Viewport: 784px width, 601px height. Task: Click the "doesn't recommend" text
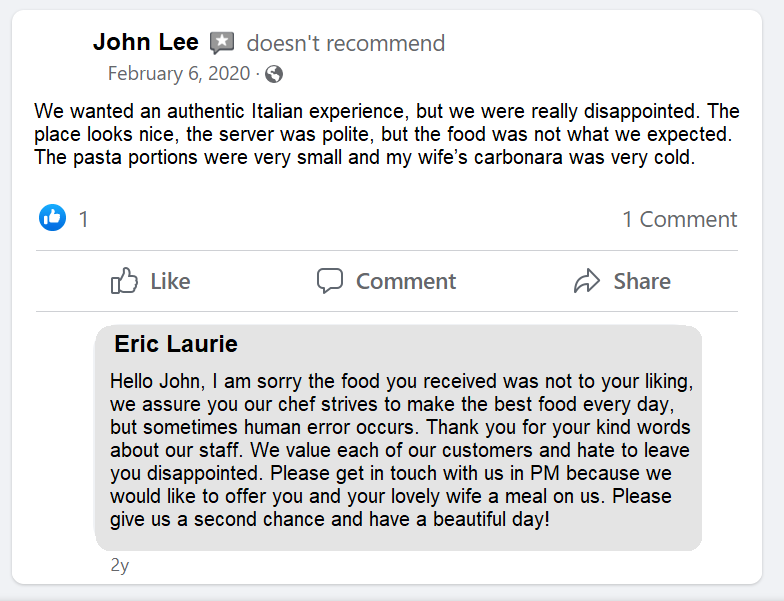pyautogui.click(x=345, y=43)
